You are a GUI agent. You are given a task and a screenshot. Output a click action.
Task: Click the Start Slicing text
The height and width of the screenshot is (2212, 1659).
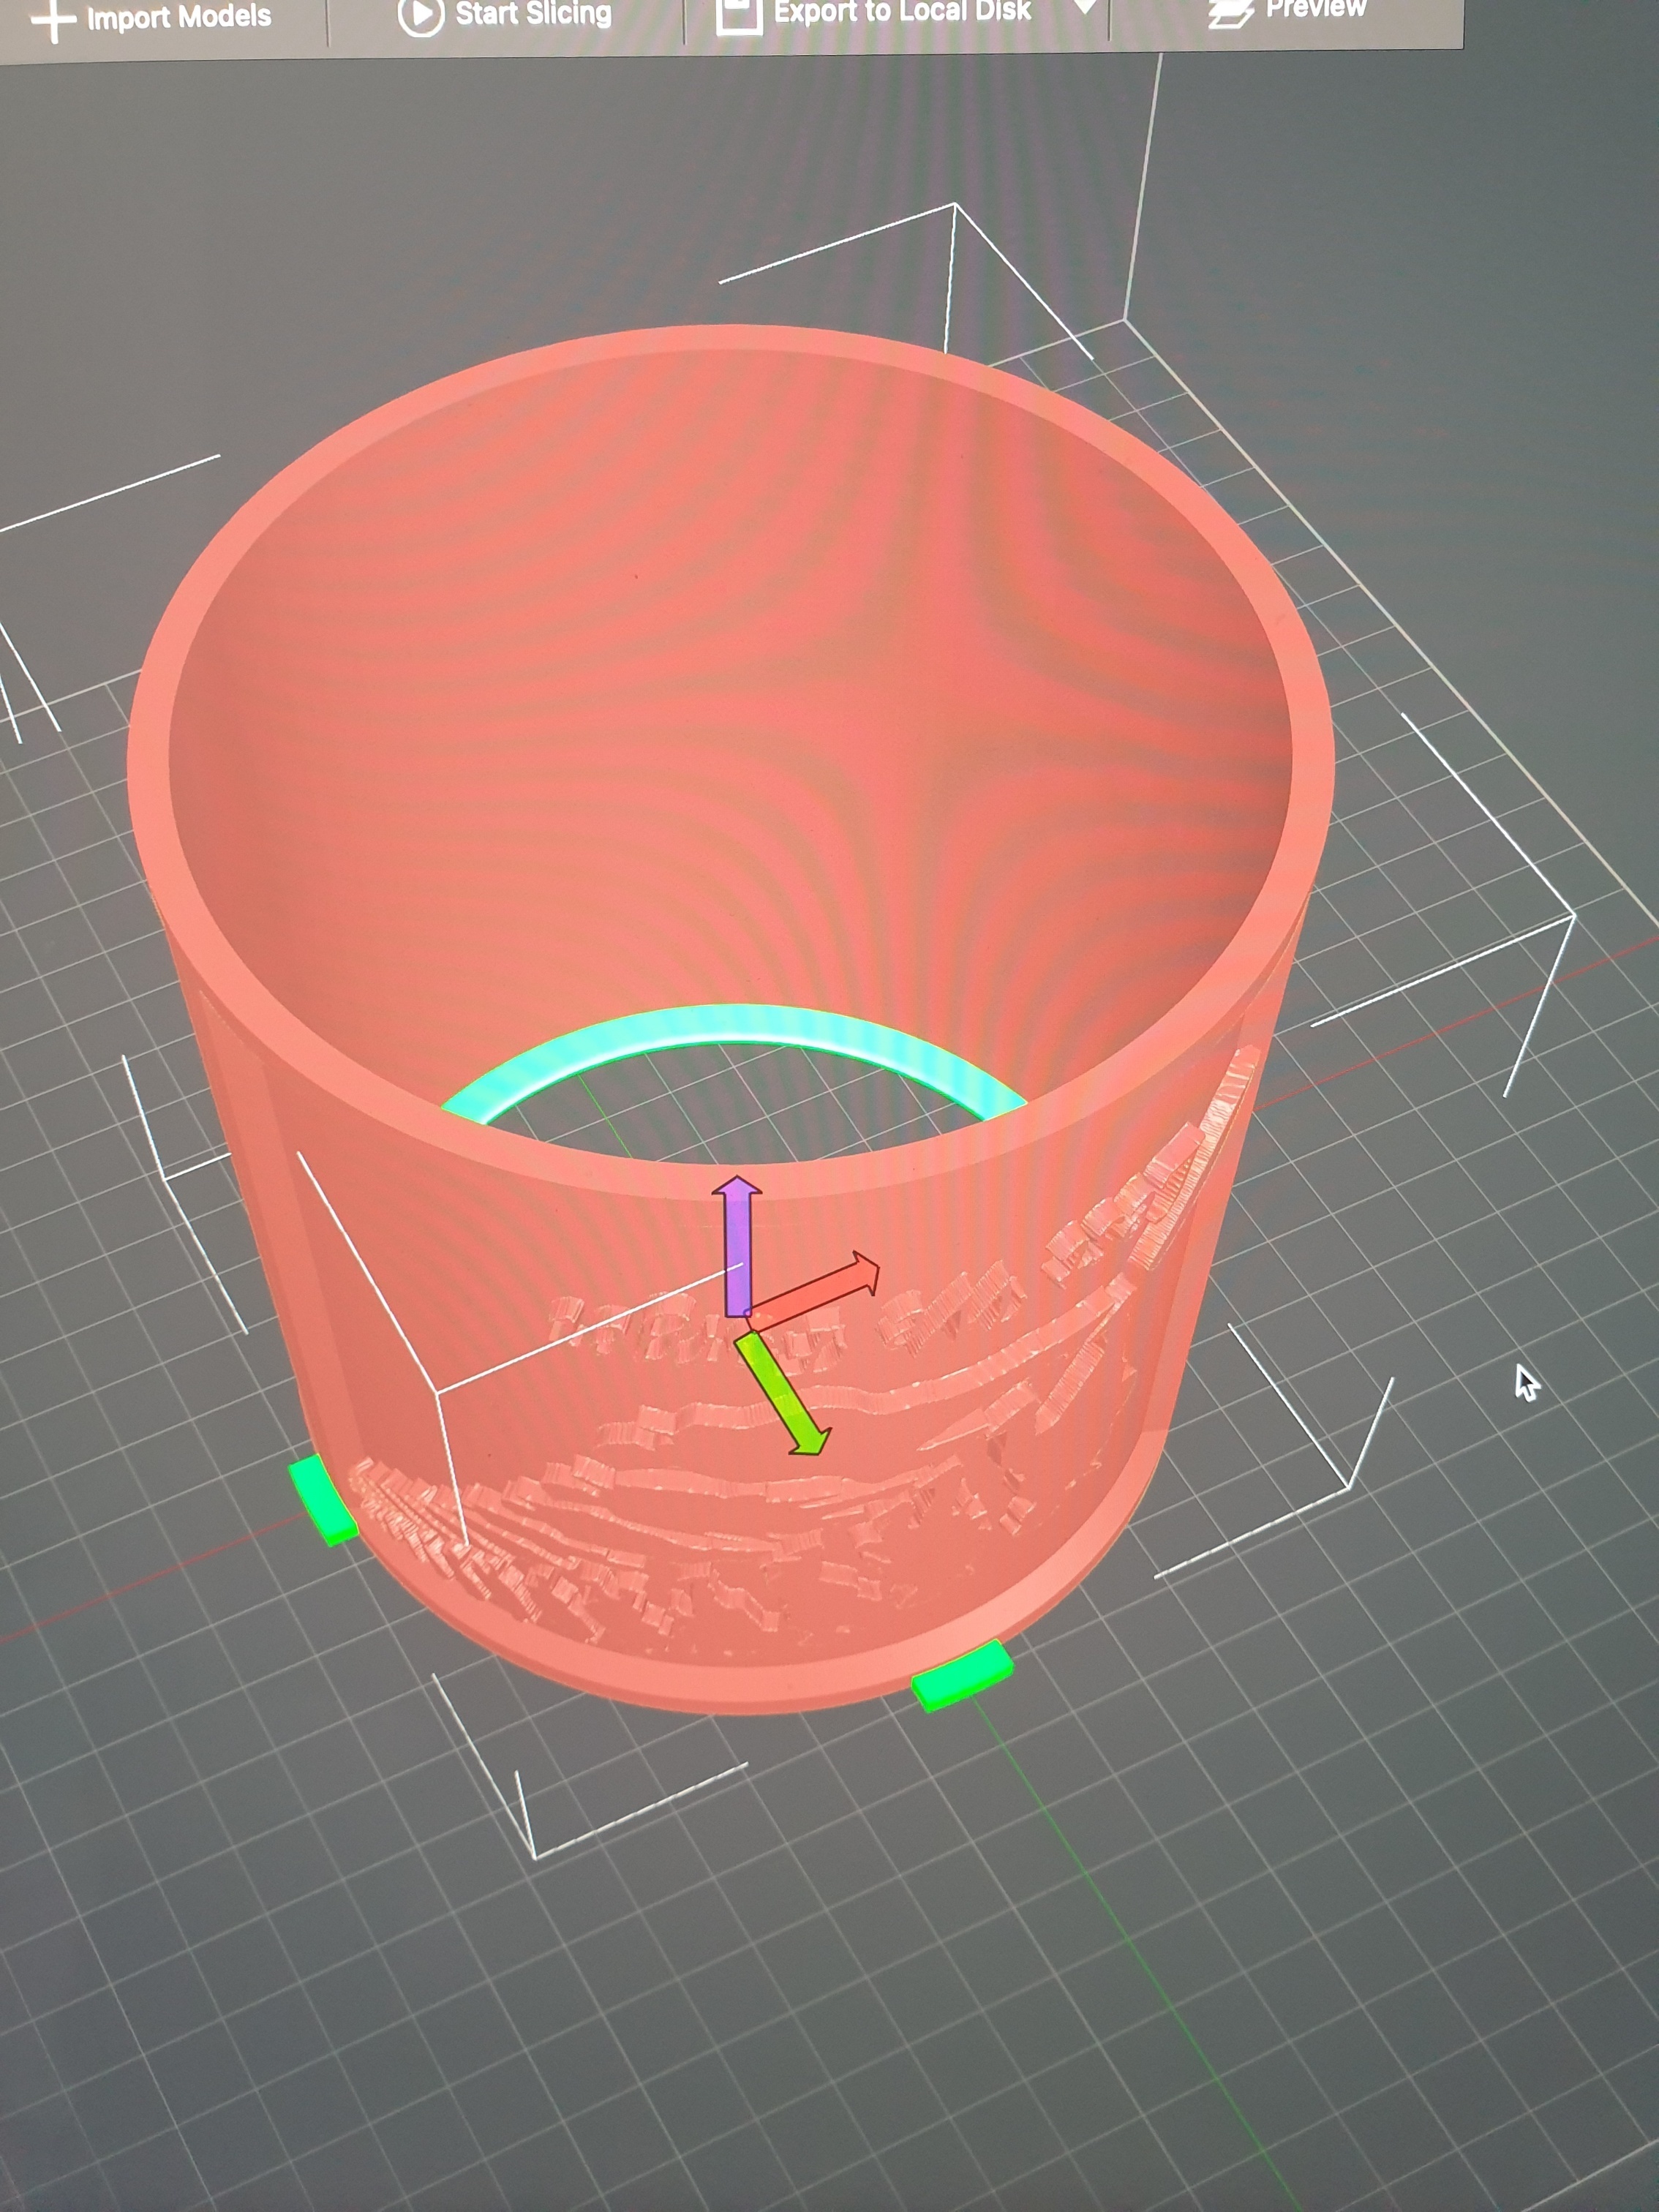533,14
